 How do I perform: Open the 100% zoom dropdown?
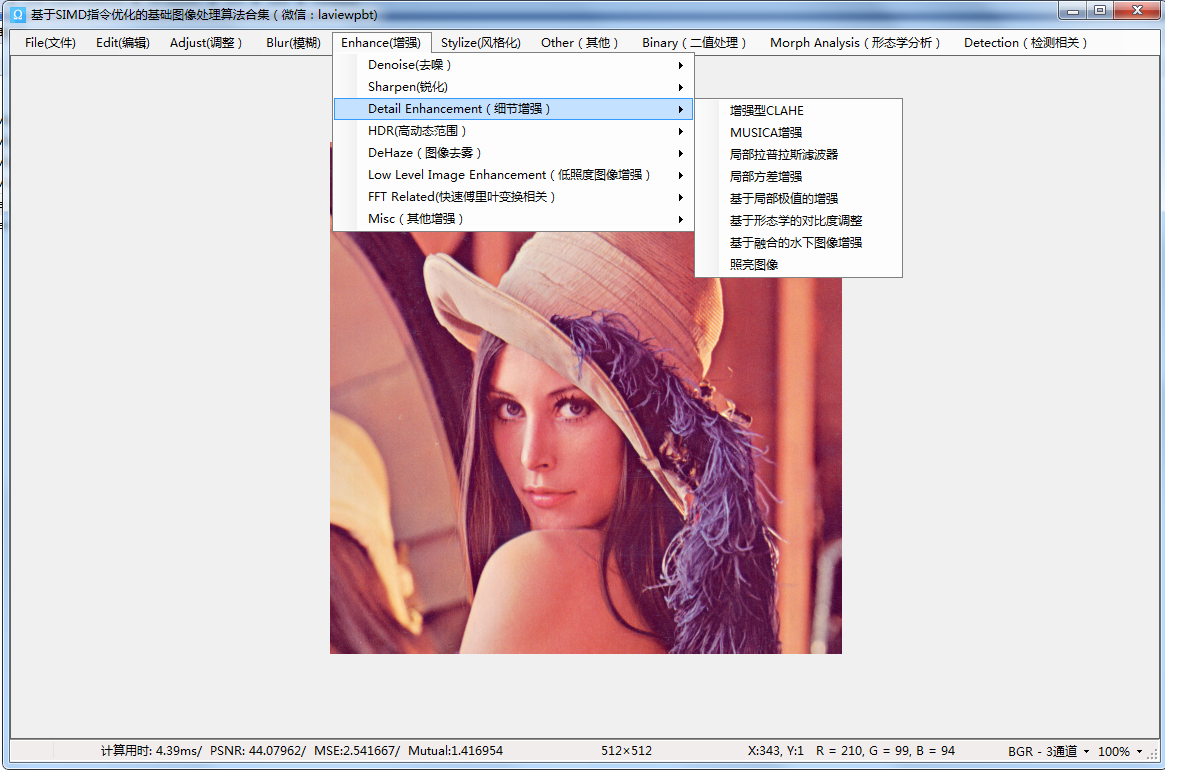click(x=1121, y=751)
